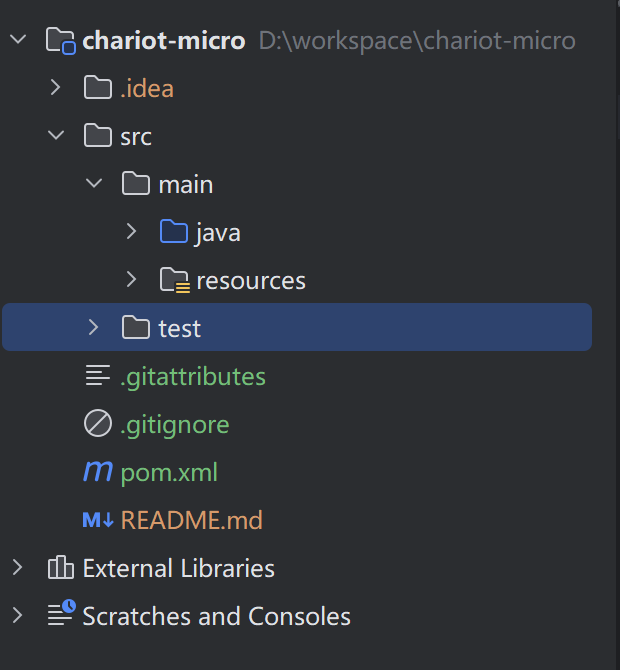Screen dimensions: 620x670
Task: Click the Scratches and Consoles icon
Action: click(x=62, y=614)
